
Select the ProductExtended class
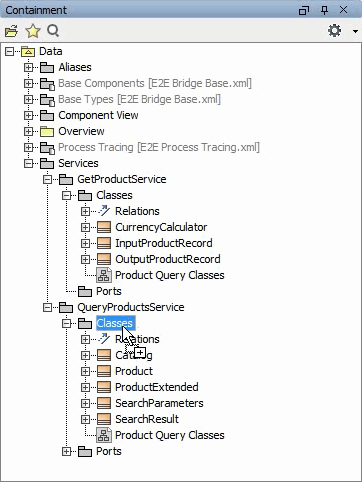coord(157,387)
